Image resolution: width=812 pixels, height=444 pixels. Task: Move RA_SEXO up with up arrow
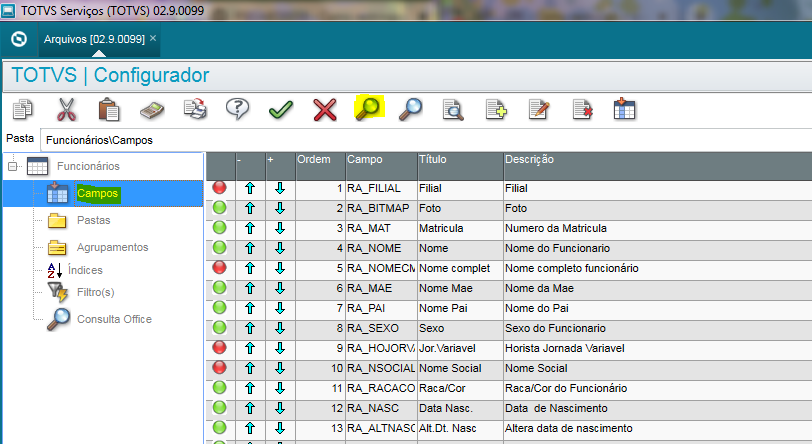pos(250,328)
